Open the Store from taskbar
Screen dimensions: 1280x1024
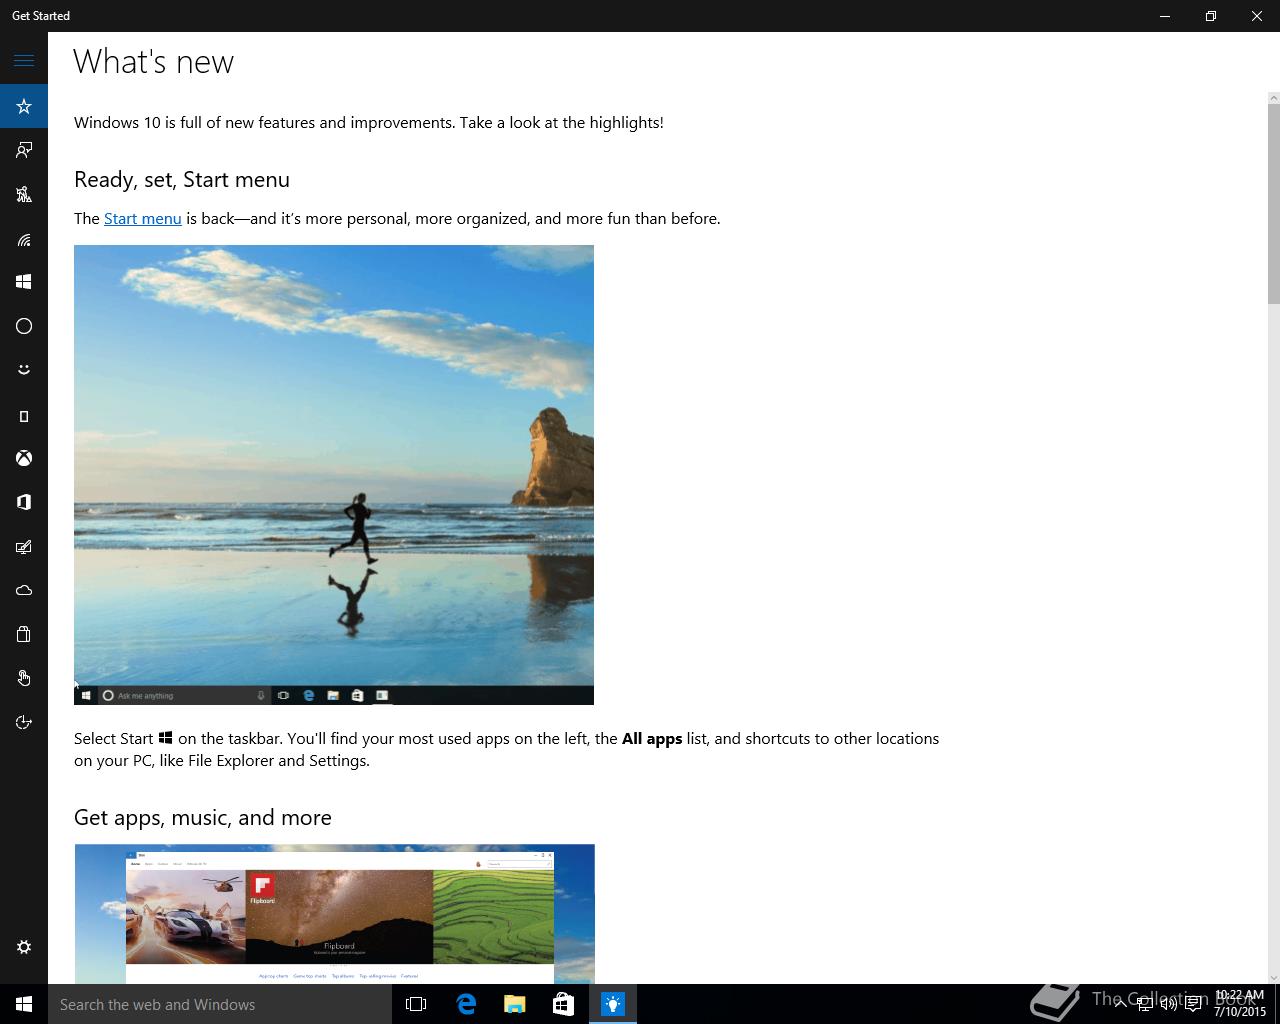(x=564, y=1004)
